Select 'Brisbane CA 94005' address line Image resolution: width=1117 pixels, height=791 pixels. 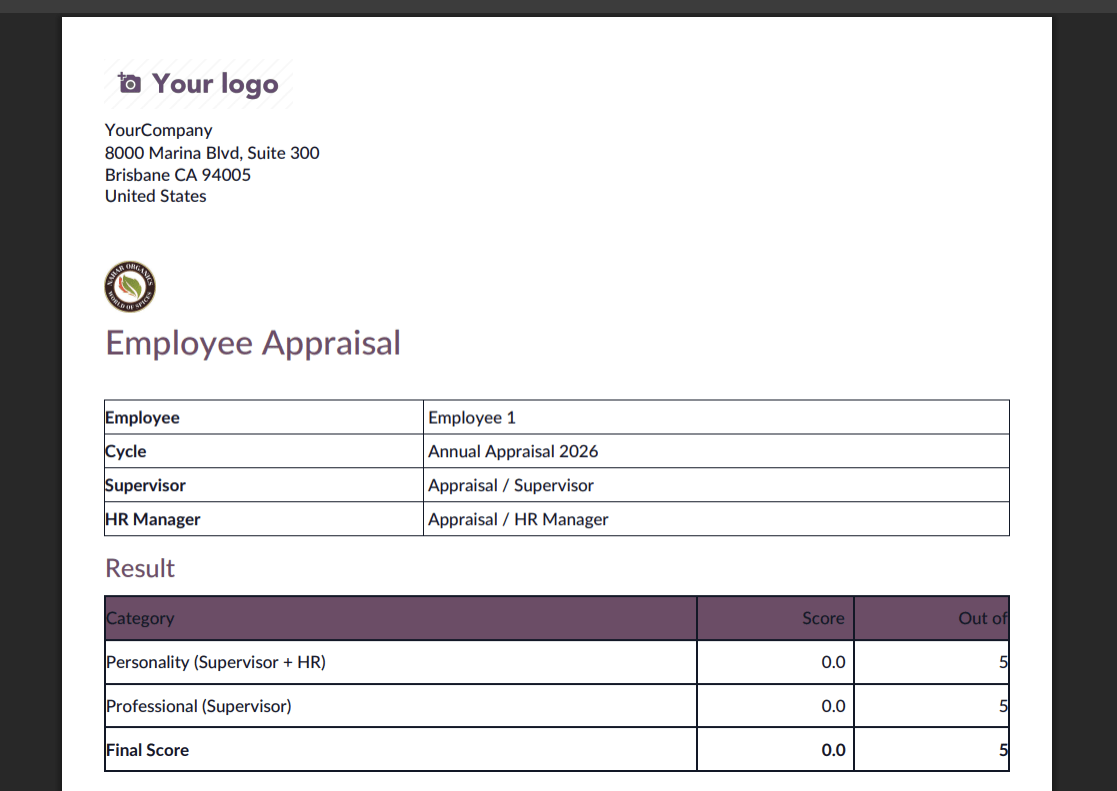point(177,175)
